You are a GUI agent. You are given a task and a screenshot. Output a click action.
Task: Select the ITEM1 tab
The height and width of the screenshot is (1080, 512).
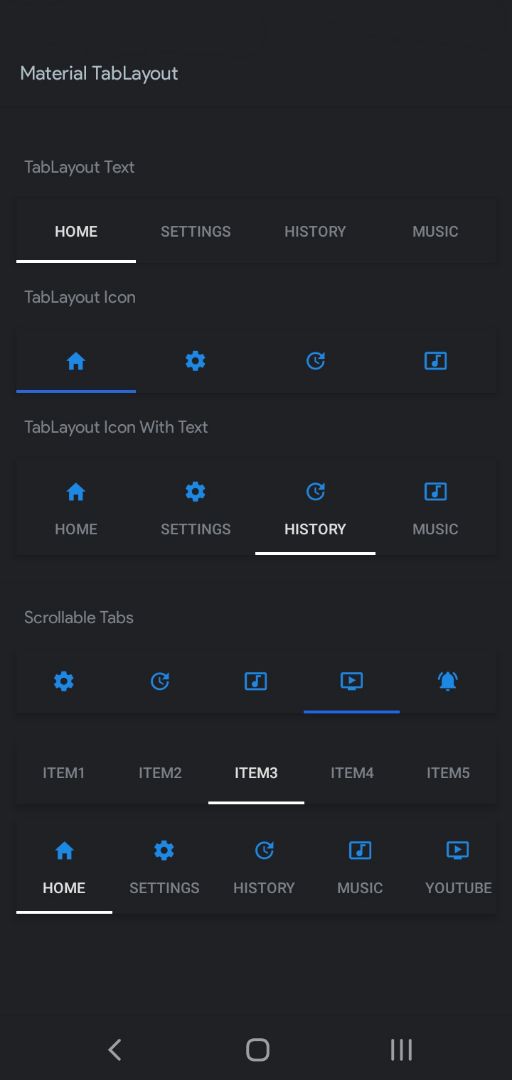64,773
